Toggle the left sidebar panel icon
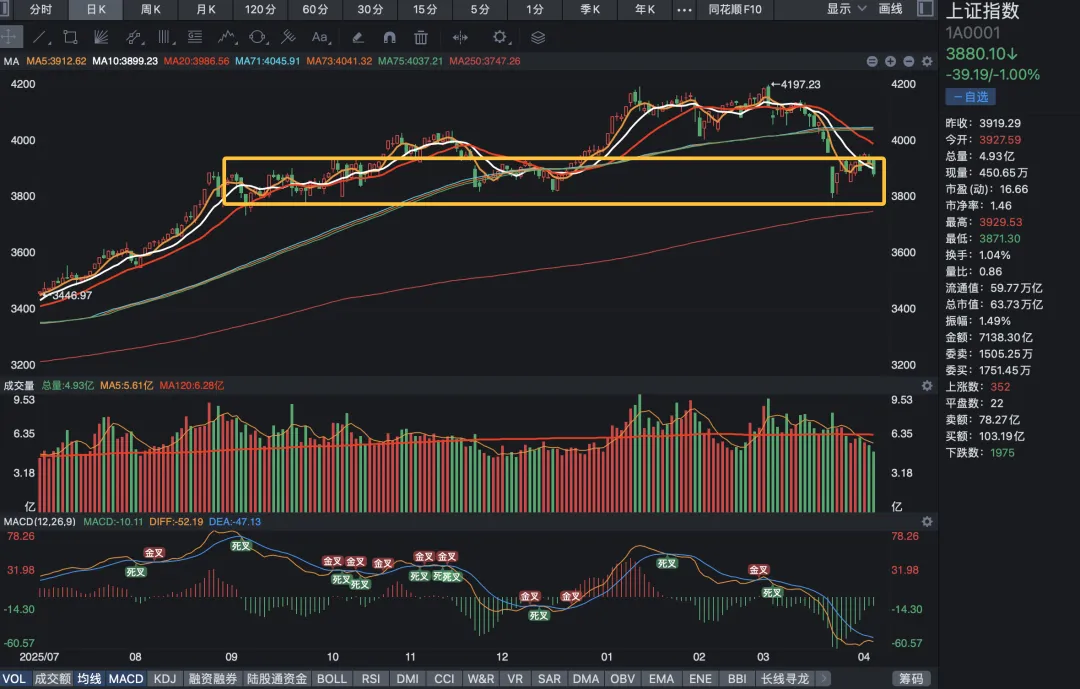The width and height of the screenshot is (1080, 689). (5, 9)
